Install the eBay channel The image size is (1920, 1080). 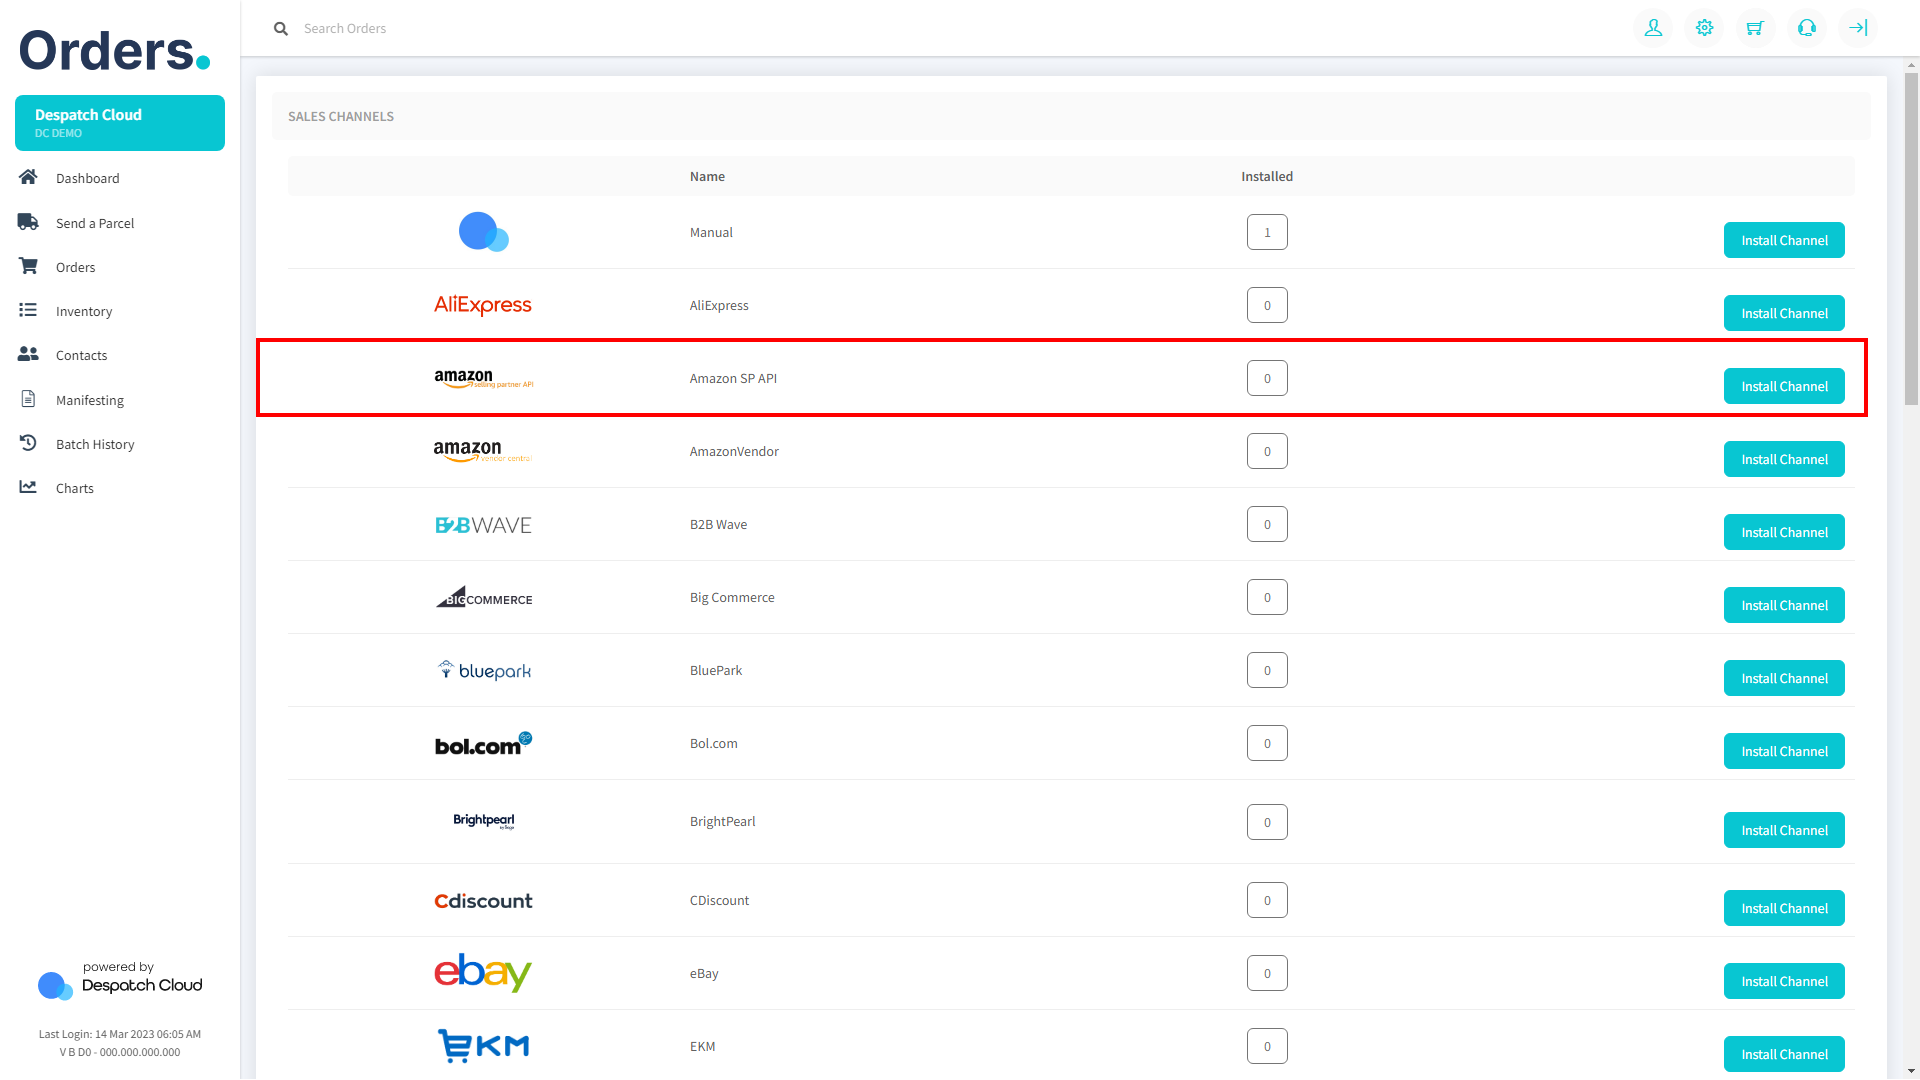click(x=1783, y=981)
